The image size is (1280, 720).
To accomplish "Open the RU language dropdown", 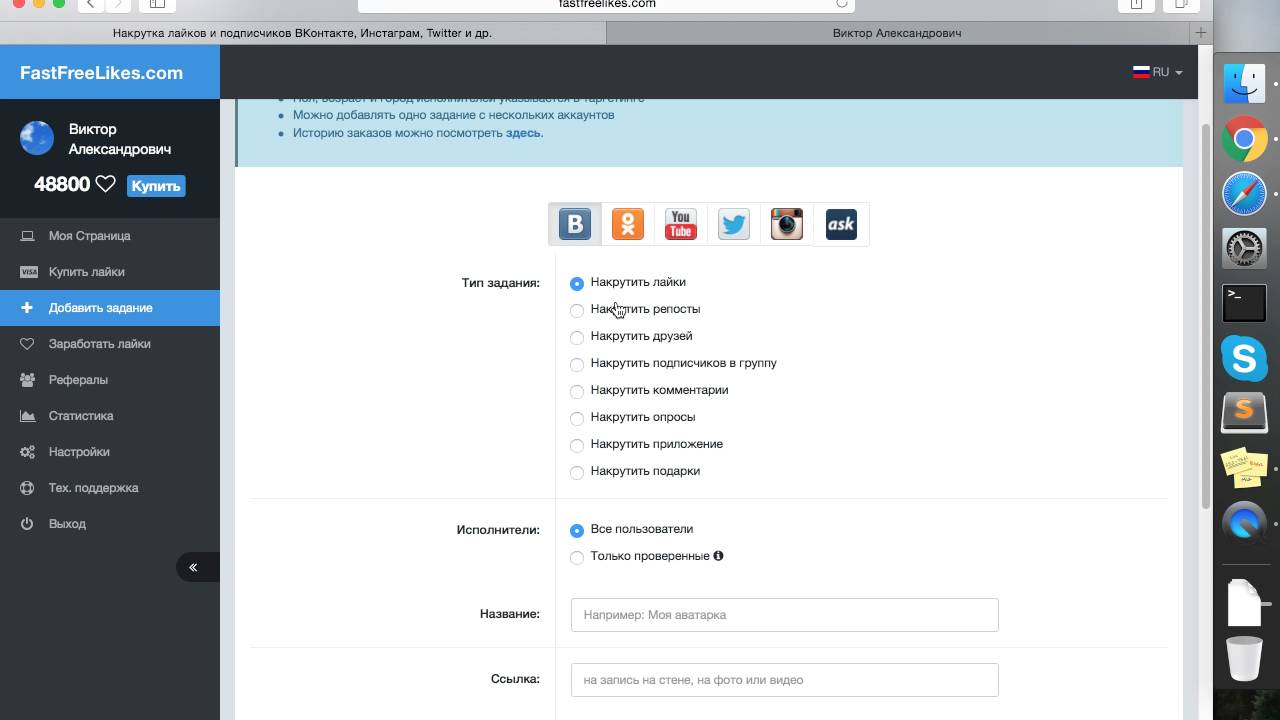I will pos(1157,72).
